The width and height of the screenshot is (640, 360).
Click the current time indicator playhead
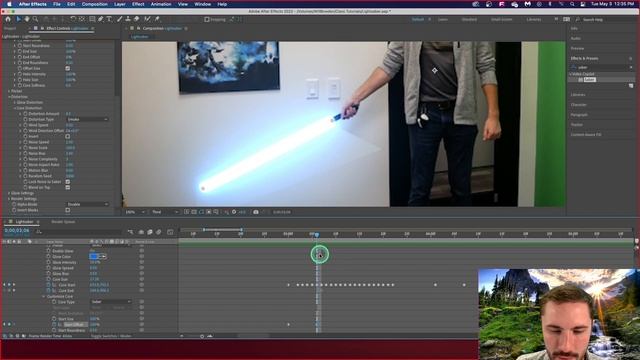click(317, 235)
